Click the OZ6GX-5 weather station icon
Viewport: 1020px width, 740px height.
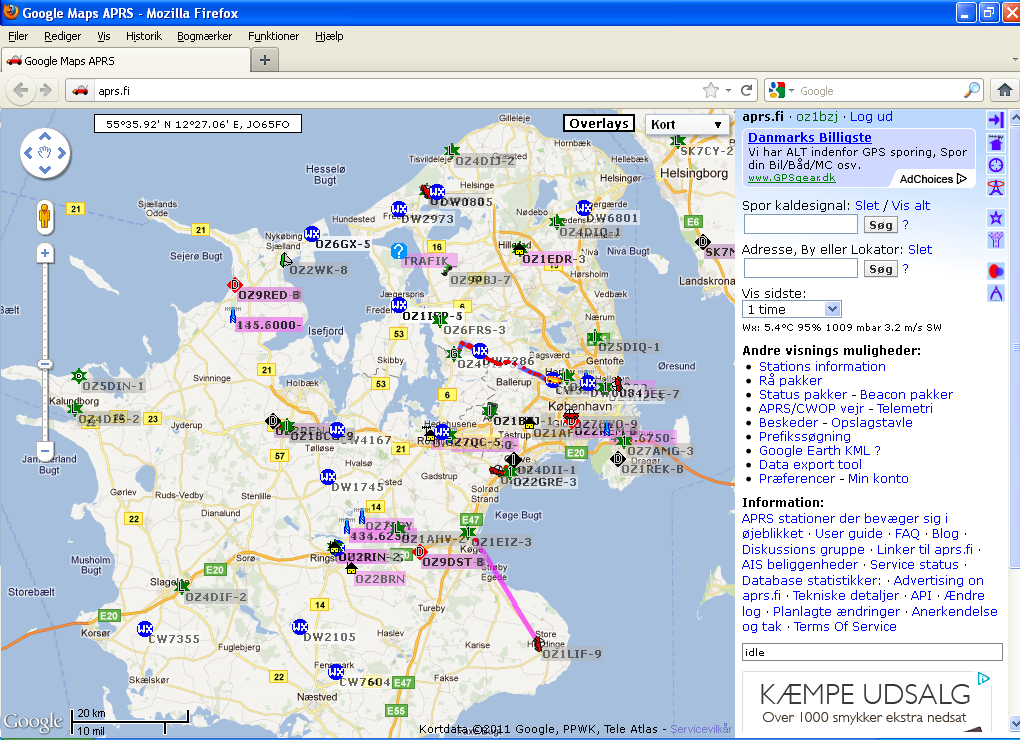coord(312,234)
